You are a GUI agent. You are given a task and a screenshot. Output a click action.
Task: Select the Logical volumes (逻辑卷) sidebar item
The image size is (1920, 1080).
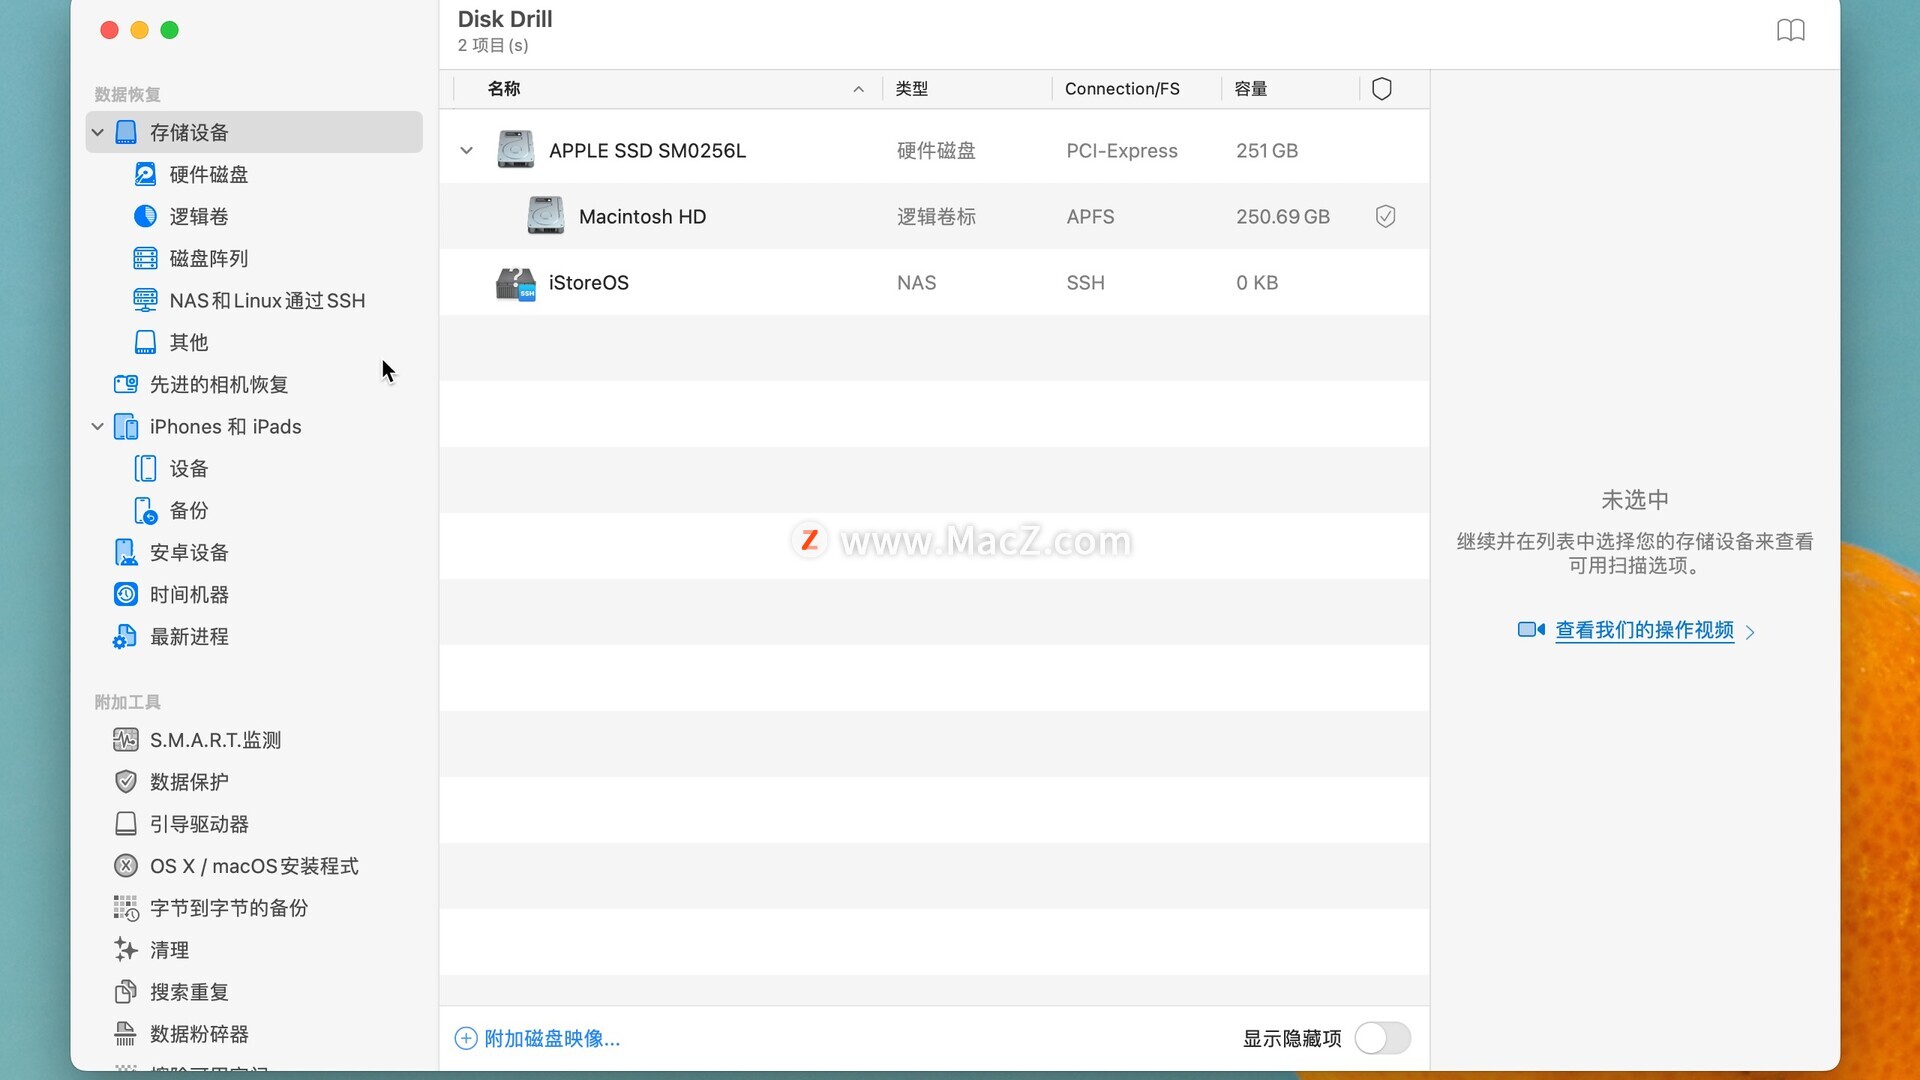[198, 217]
